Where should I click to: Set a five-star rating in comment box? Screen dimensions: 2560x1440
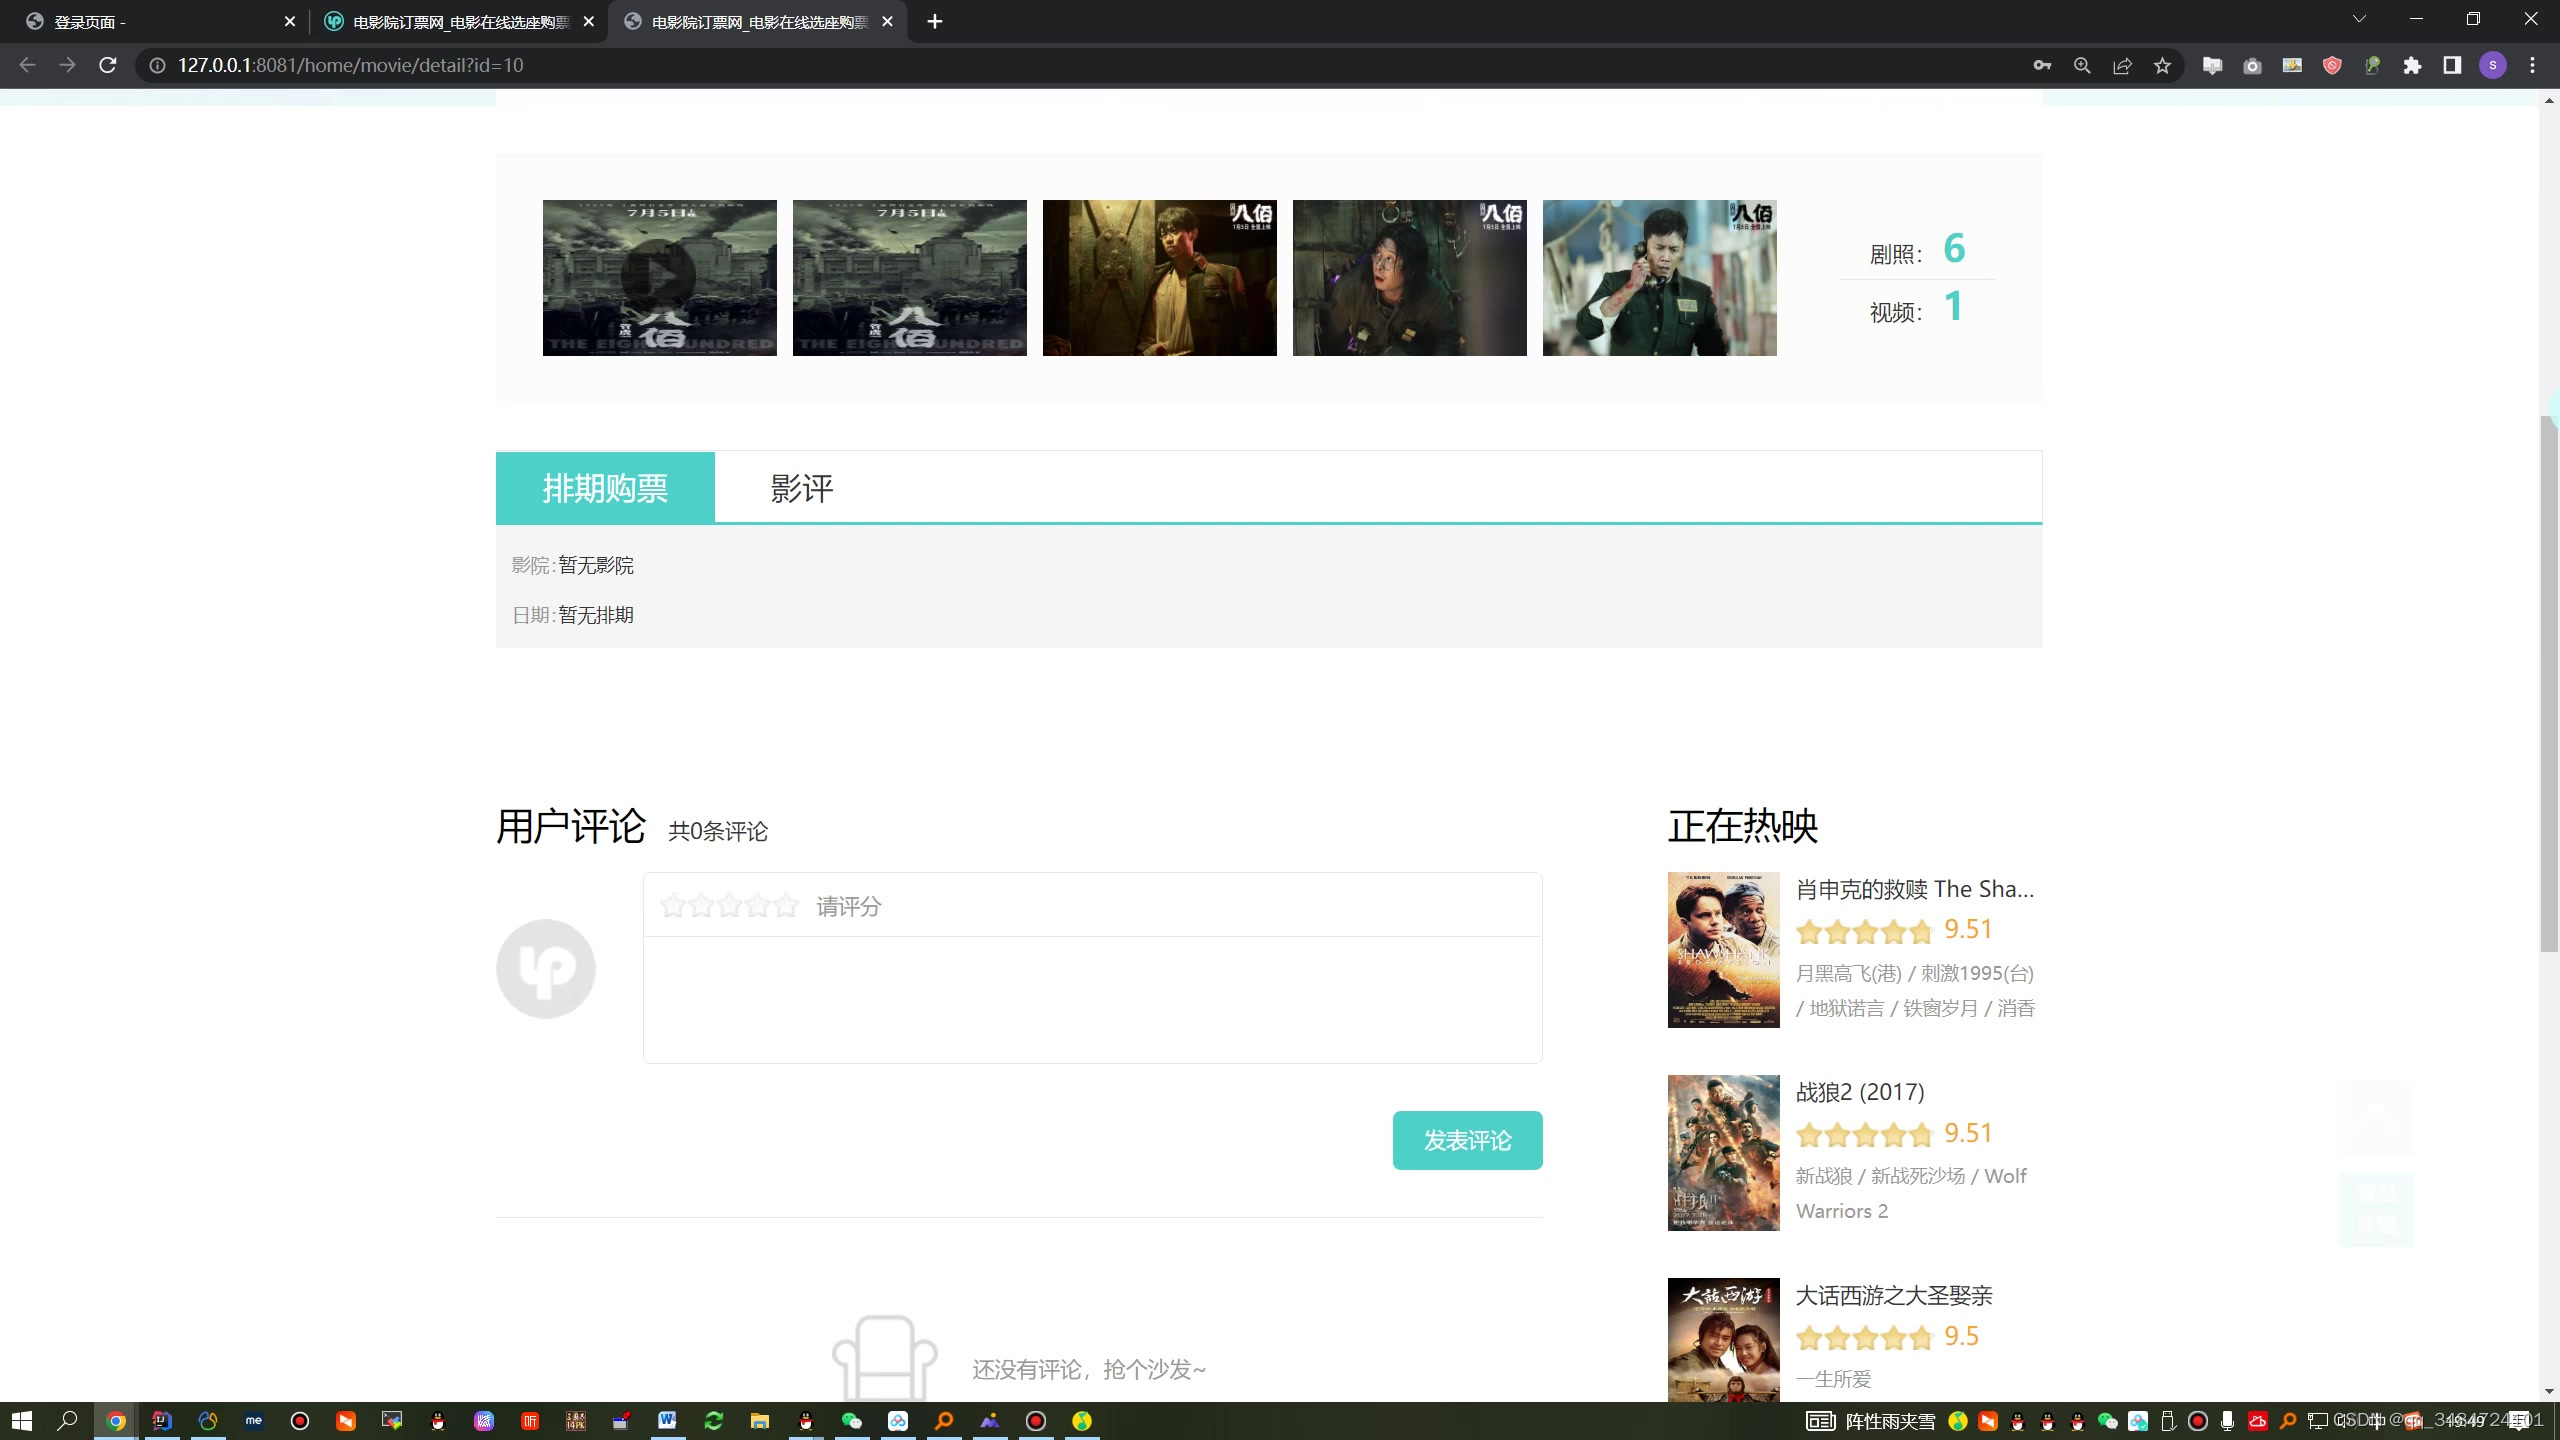(787, 906)
